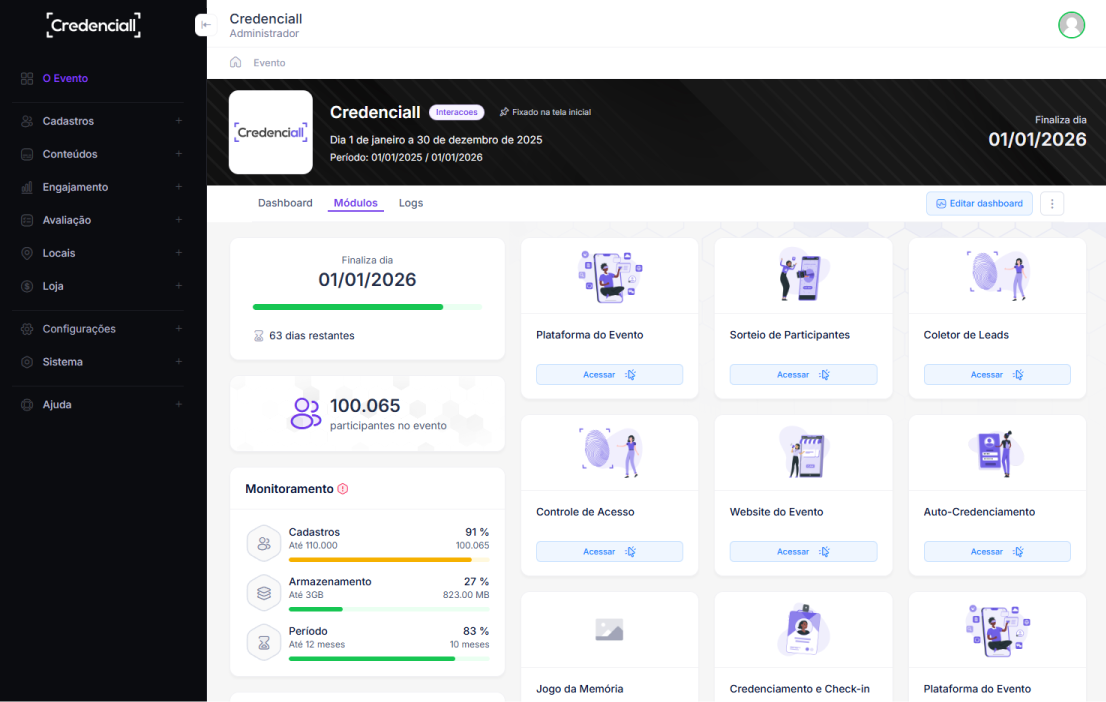1106x702 pixels.
Task: Click the Credenciall logo in sidebar
Action: [93, 25]
